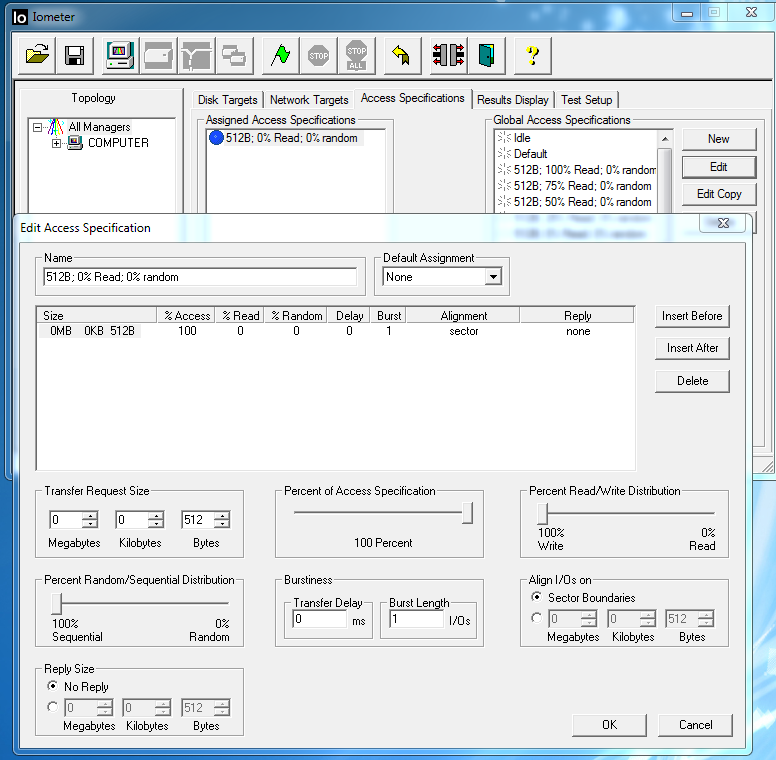Click Reply Size Bytes spinner
Viewport: 776px width, 760px height.
pos(222,708)
